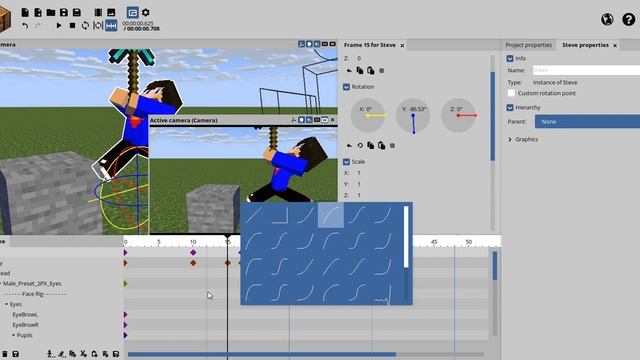Screen dimensions: 640x360
Task: Open a project via the folder icon
Action: point(51,12)
